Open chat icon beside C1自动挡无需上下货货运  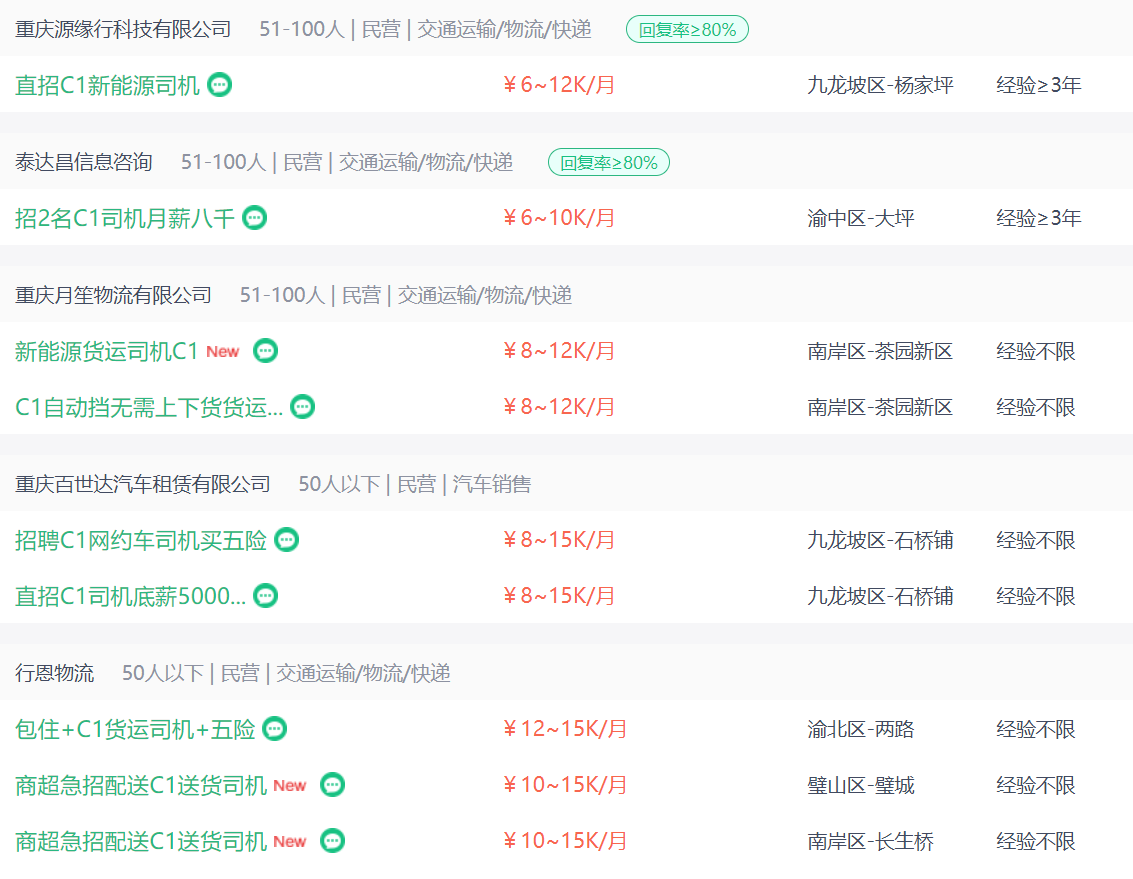[302, 407]
